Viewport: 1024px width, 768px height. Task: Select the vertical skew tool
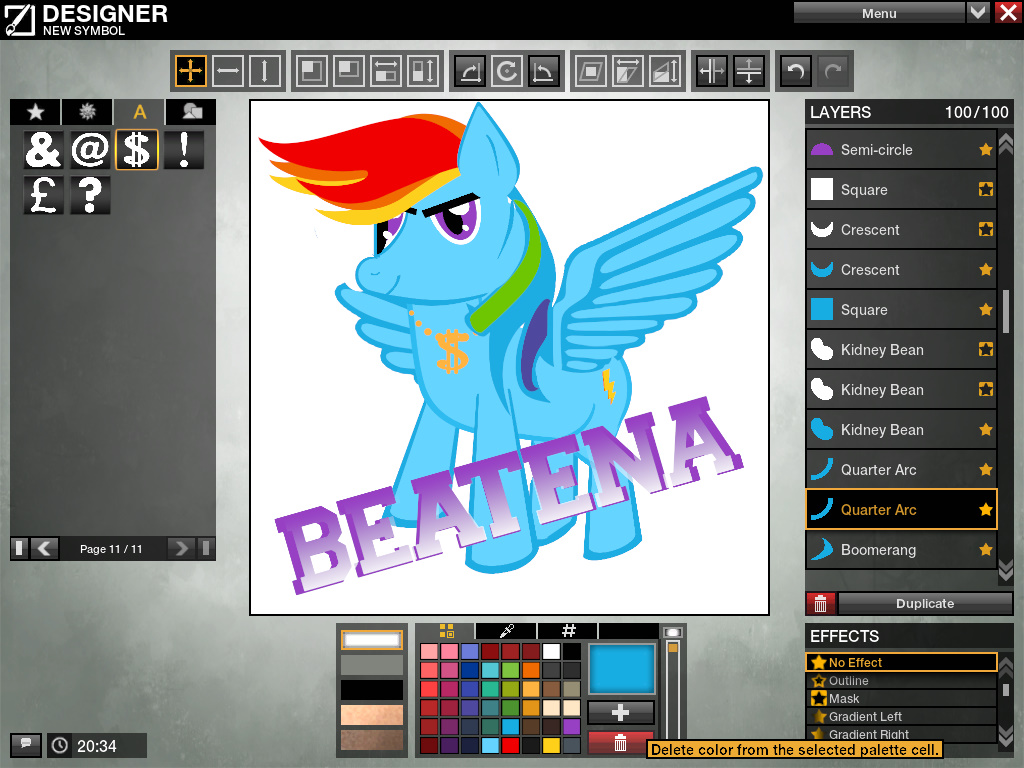[x=665, y=71]
